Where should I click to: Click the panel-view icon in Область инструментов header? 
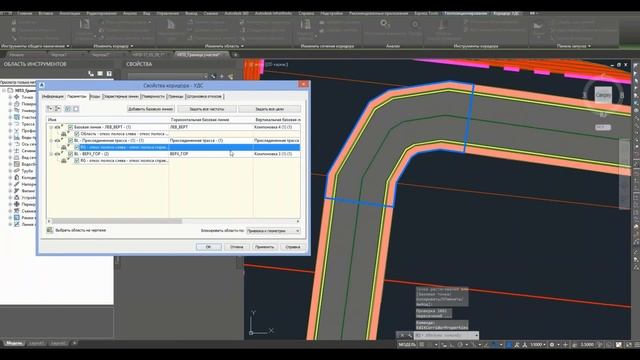click(x=100, y=73)
